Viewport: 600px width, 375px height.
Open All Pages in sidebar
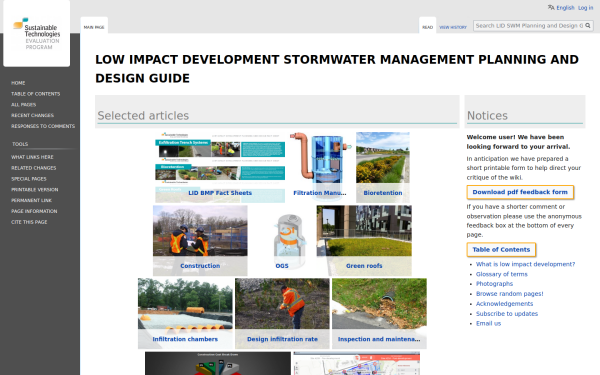(x=23, y=104)
